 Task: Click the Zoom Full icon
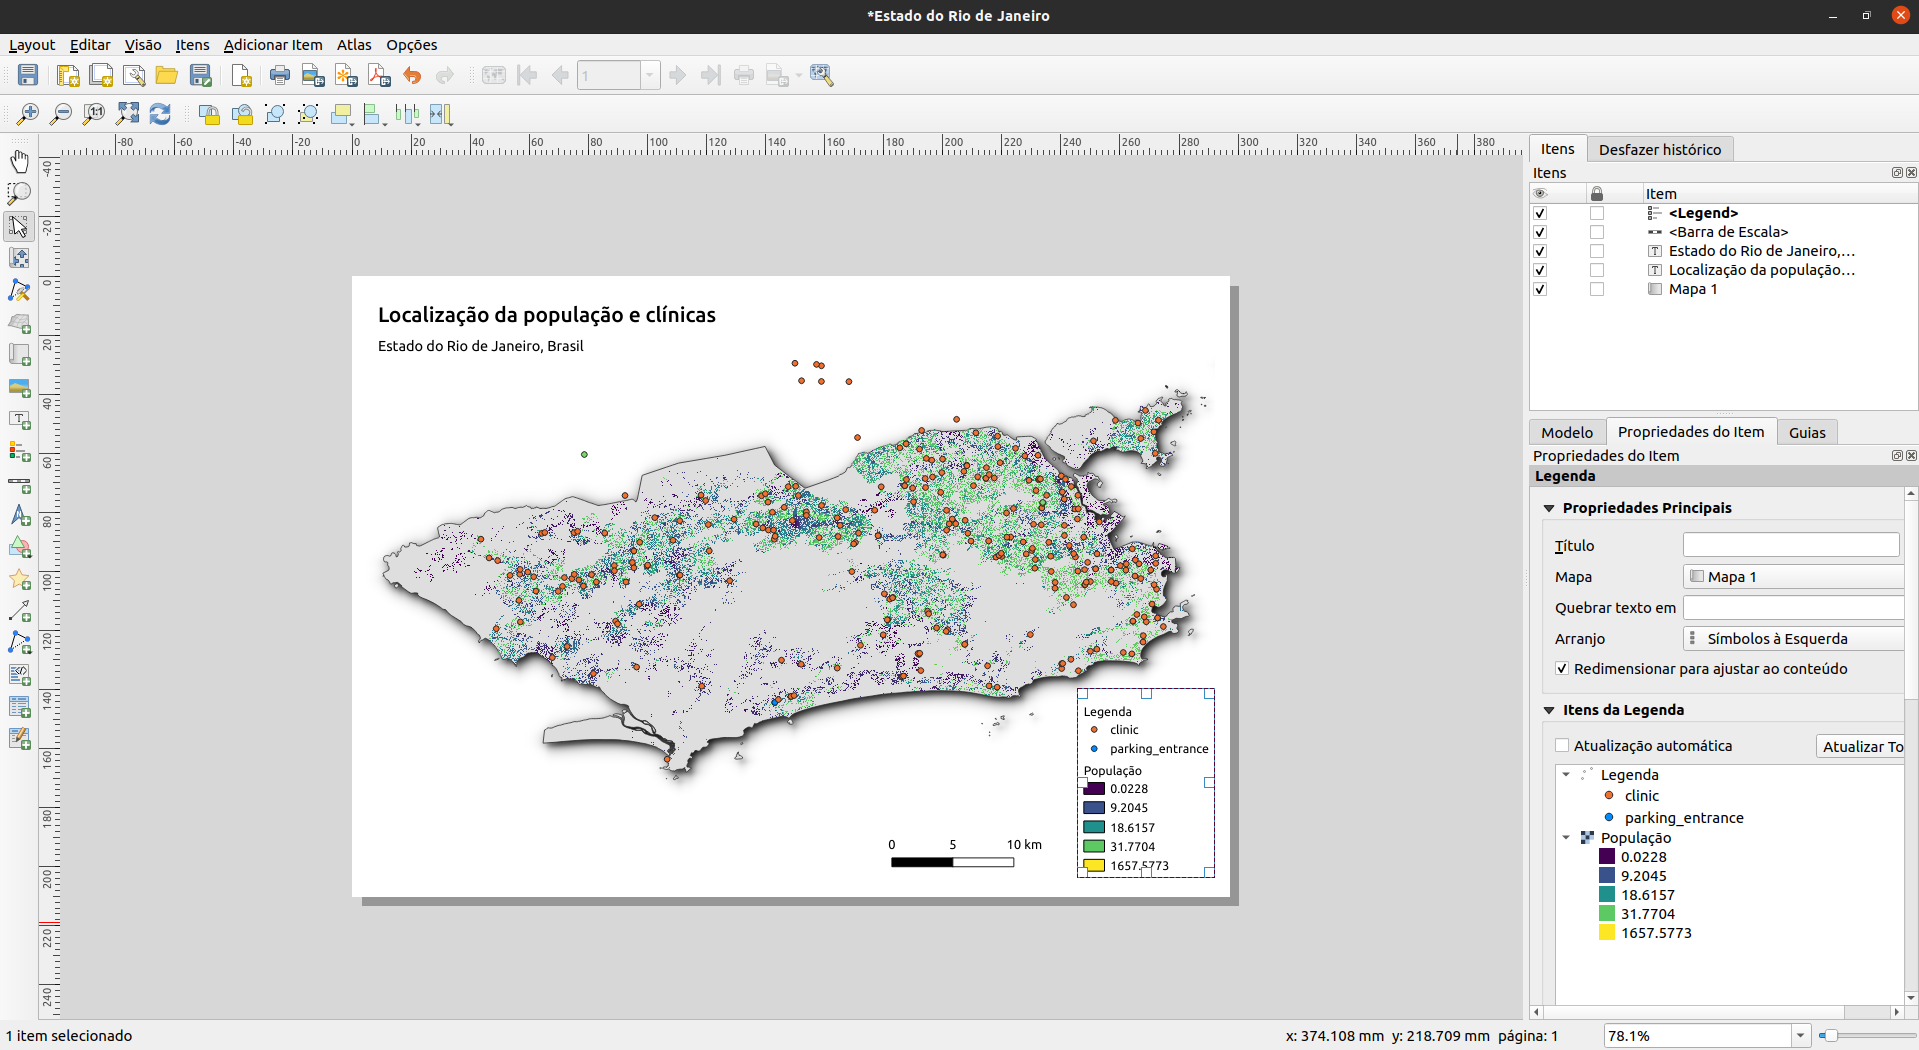(127, 114)
